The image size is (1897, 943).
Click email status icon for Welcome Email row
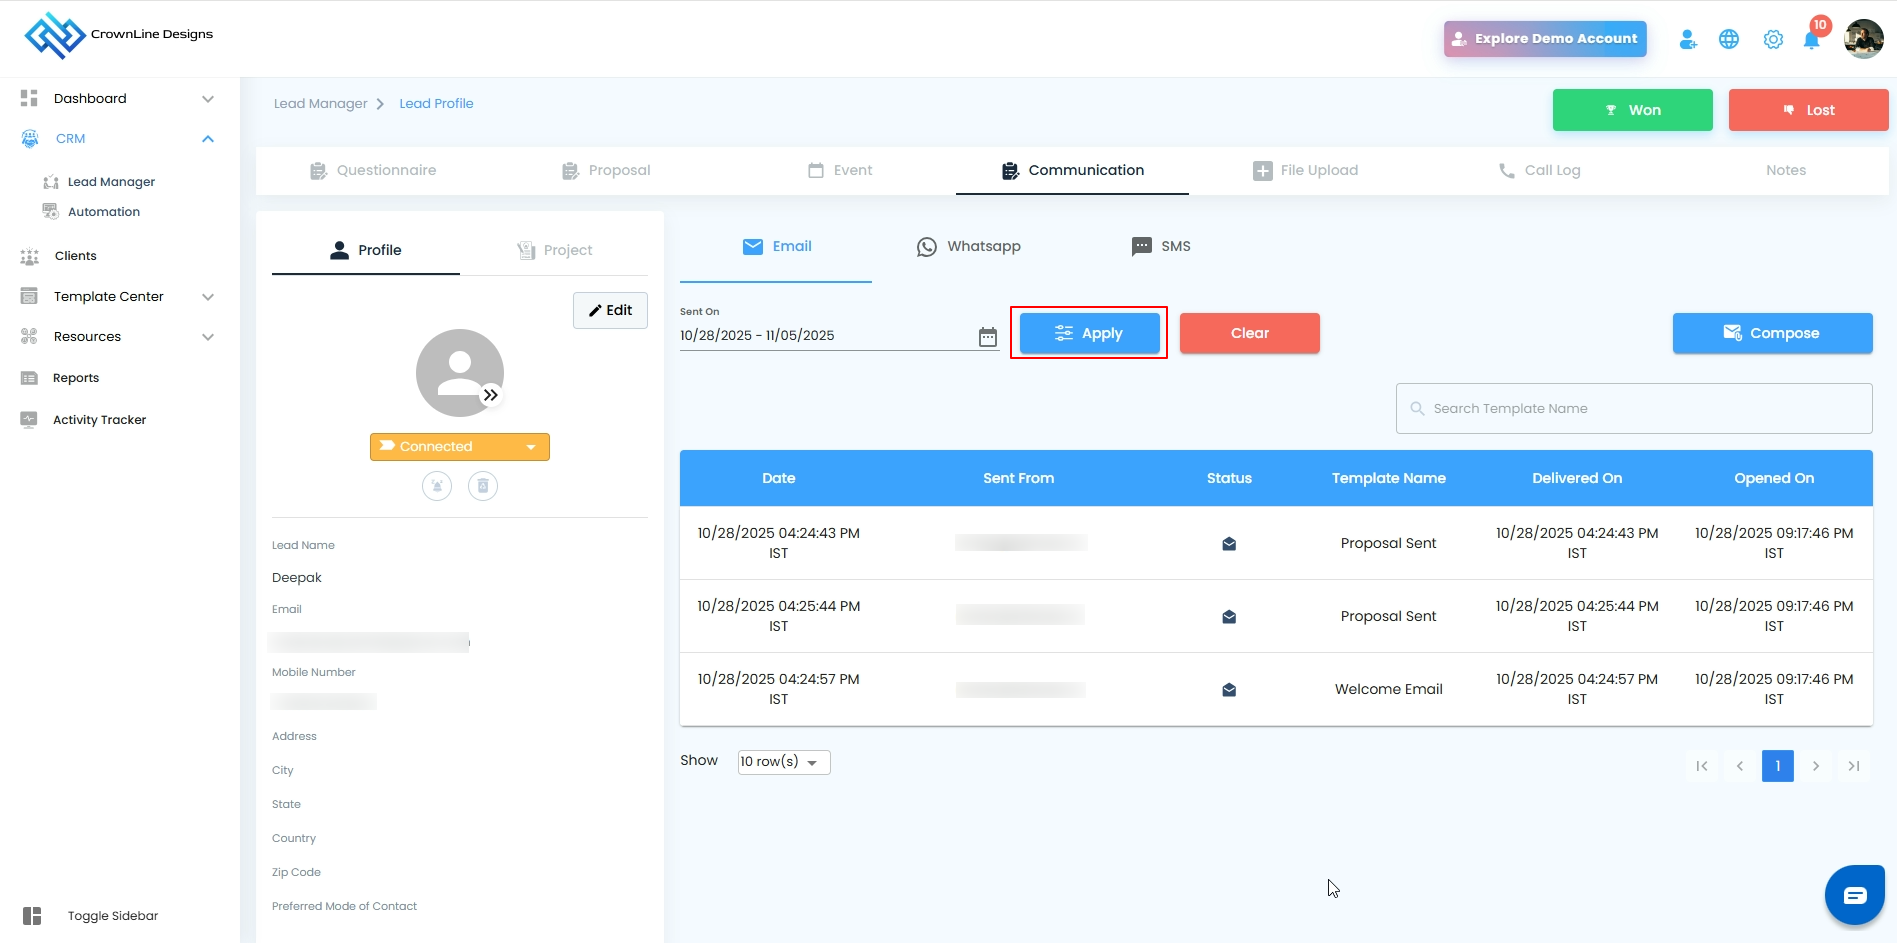tap(1229, 690)
